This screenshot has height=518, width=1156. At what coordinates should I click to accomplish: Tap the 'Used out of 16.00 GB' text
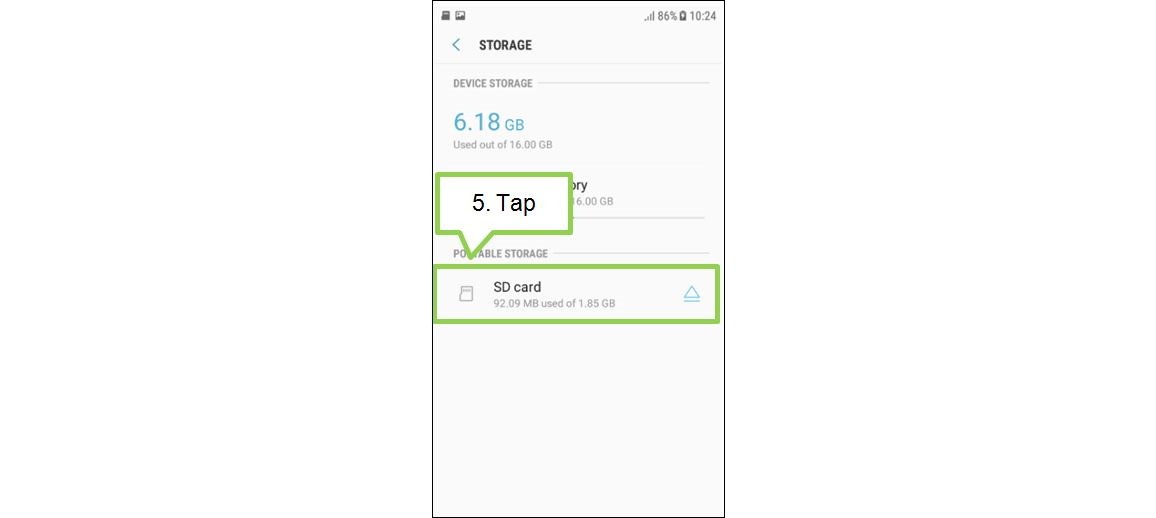pos(503,144)
